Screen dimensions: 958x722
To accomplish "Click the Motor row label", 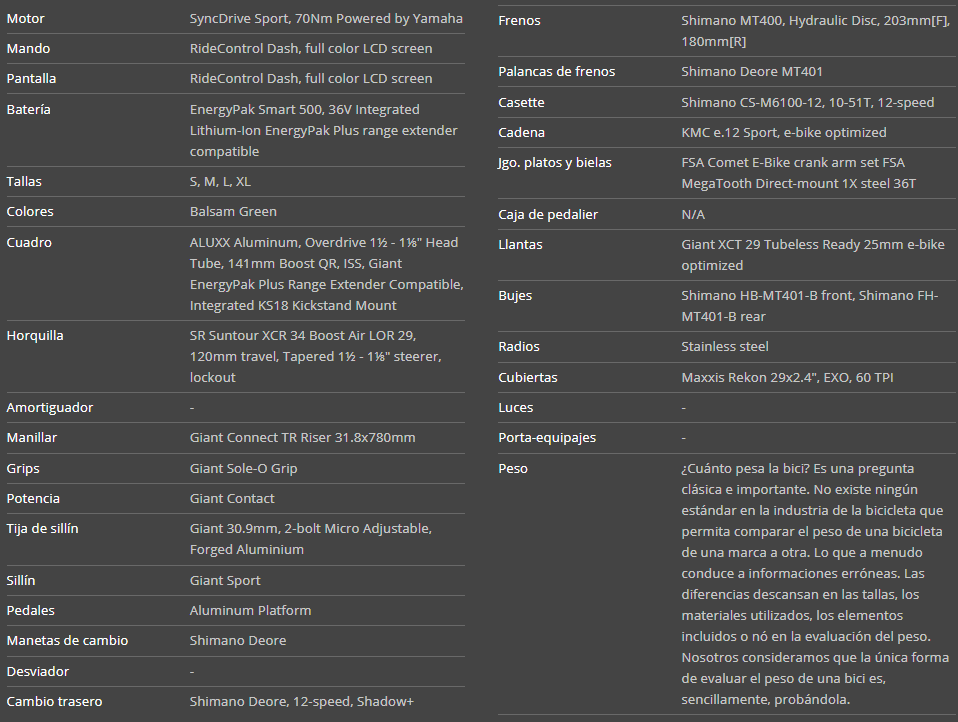I will 26,18.
